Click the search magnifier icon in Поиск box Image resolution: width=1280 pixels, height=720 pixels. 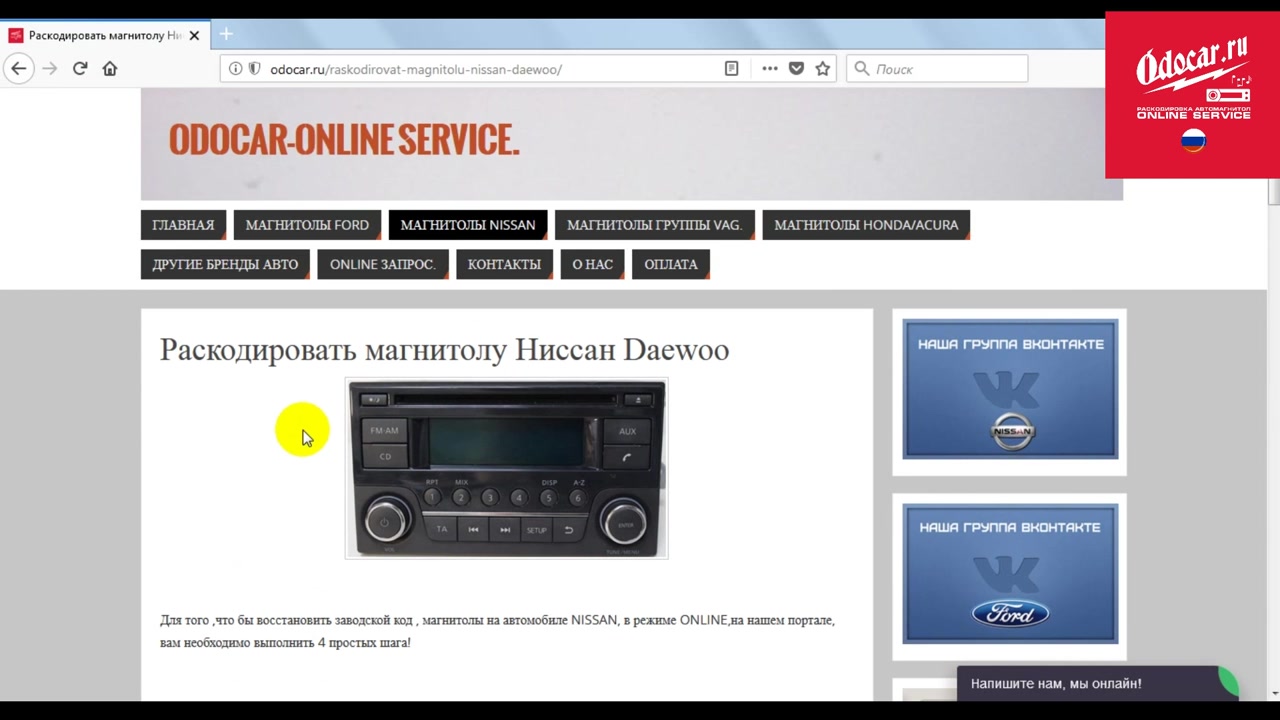click(x=862, y=69)
